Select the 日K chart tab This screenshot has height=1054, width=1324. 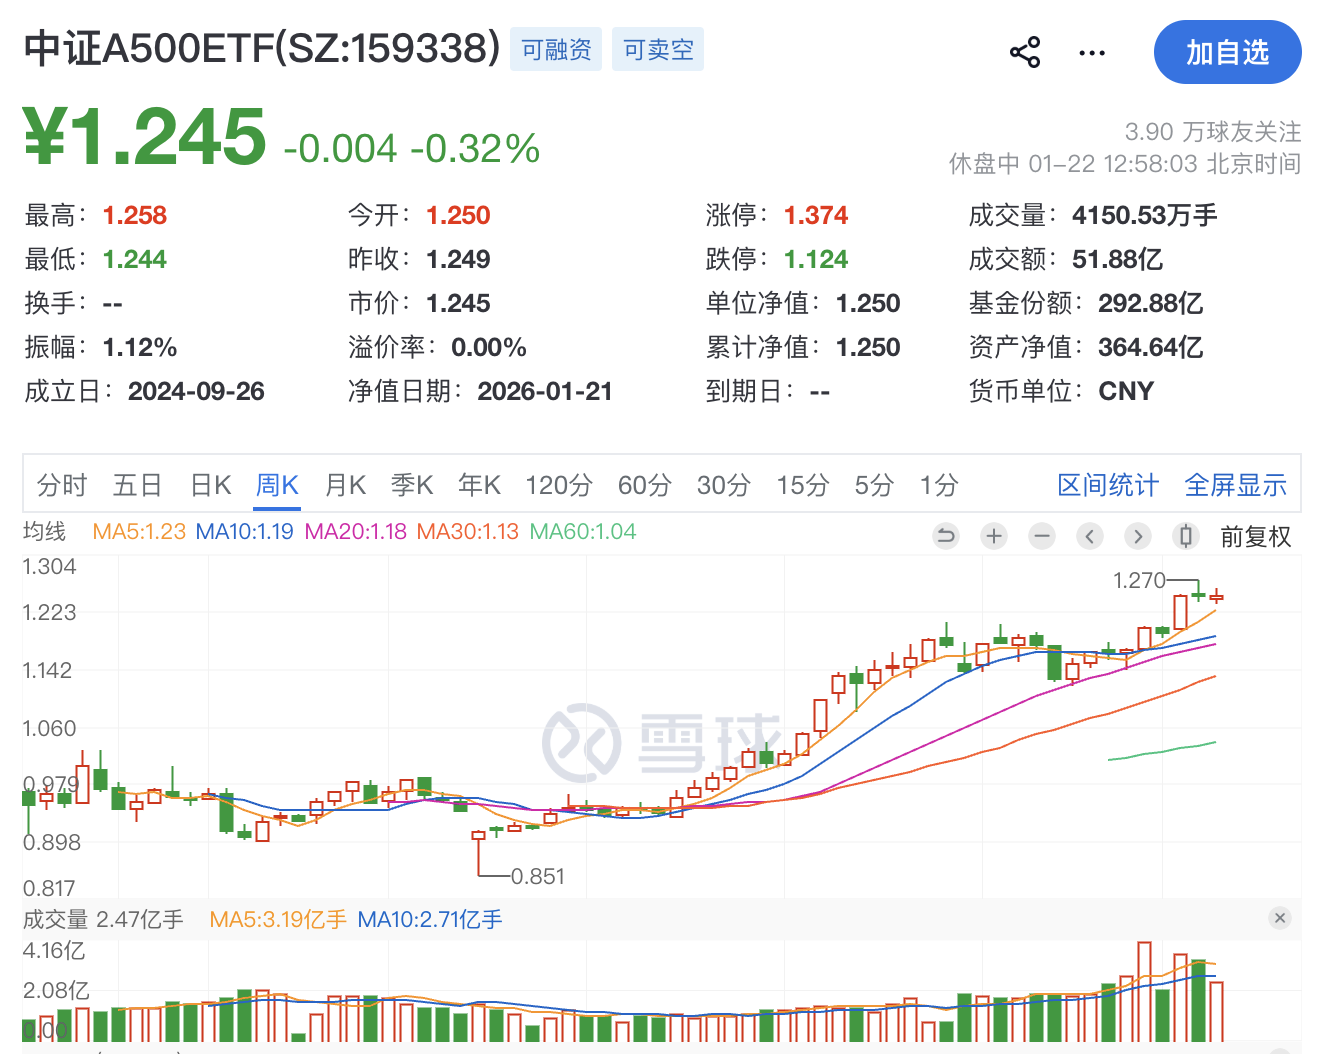(211, 485)
